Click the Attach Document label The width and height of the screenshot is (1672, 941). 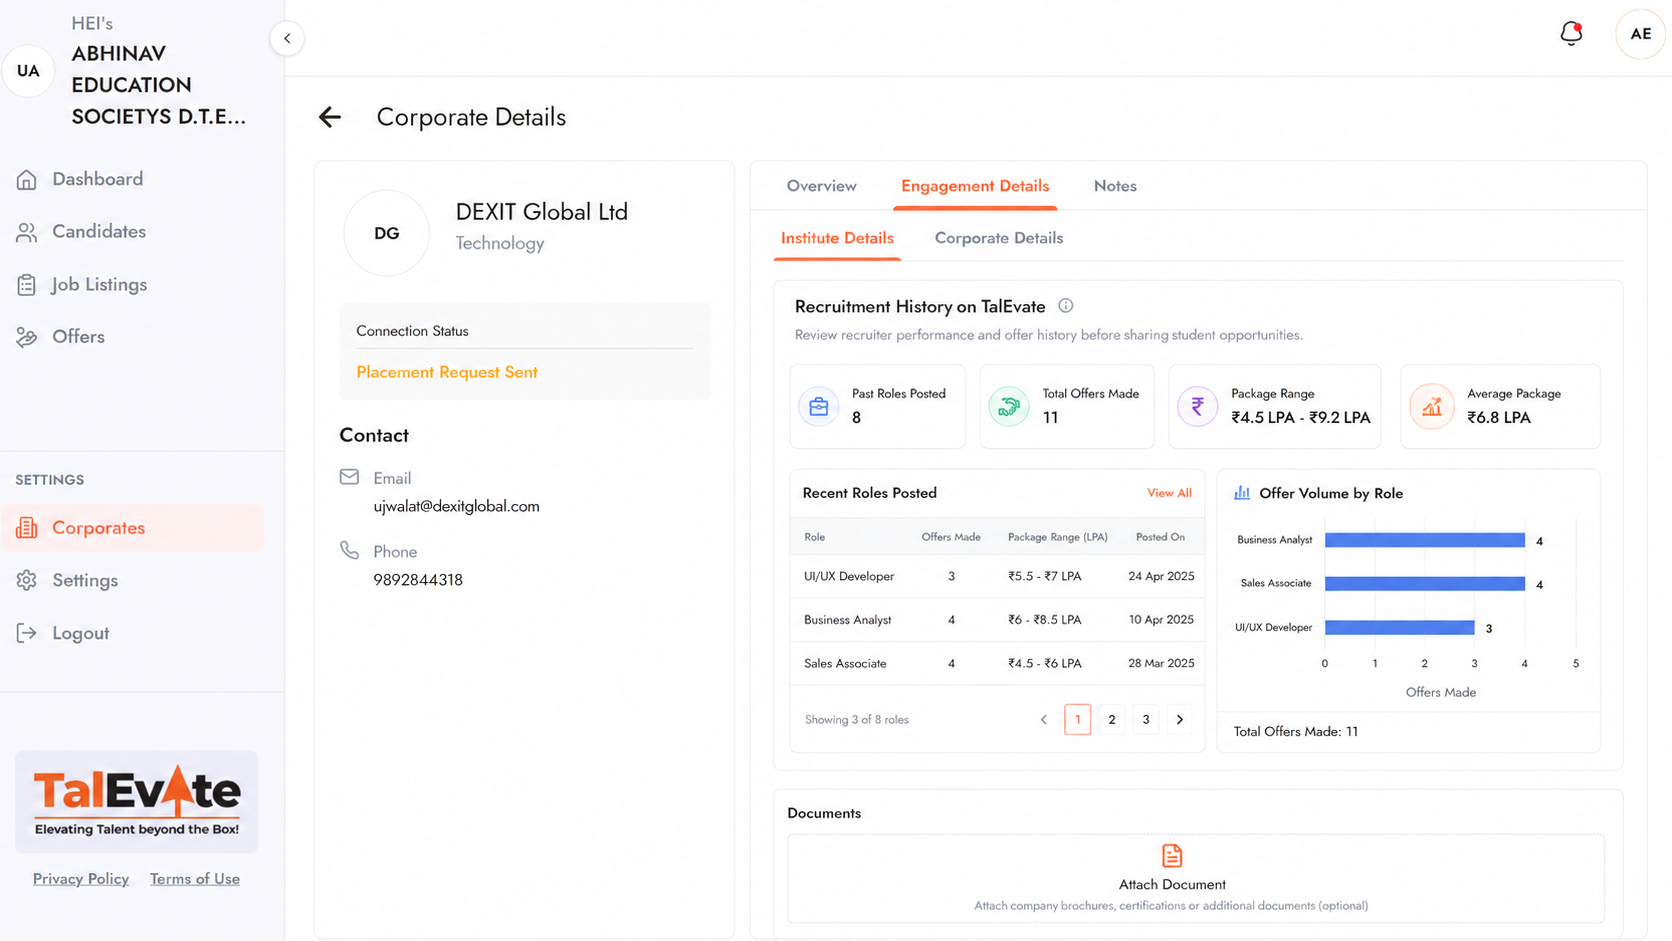pyautogui.click(x=1172, y=885)
